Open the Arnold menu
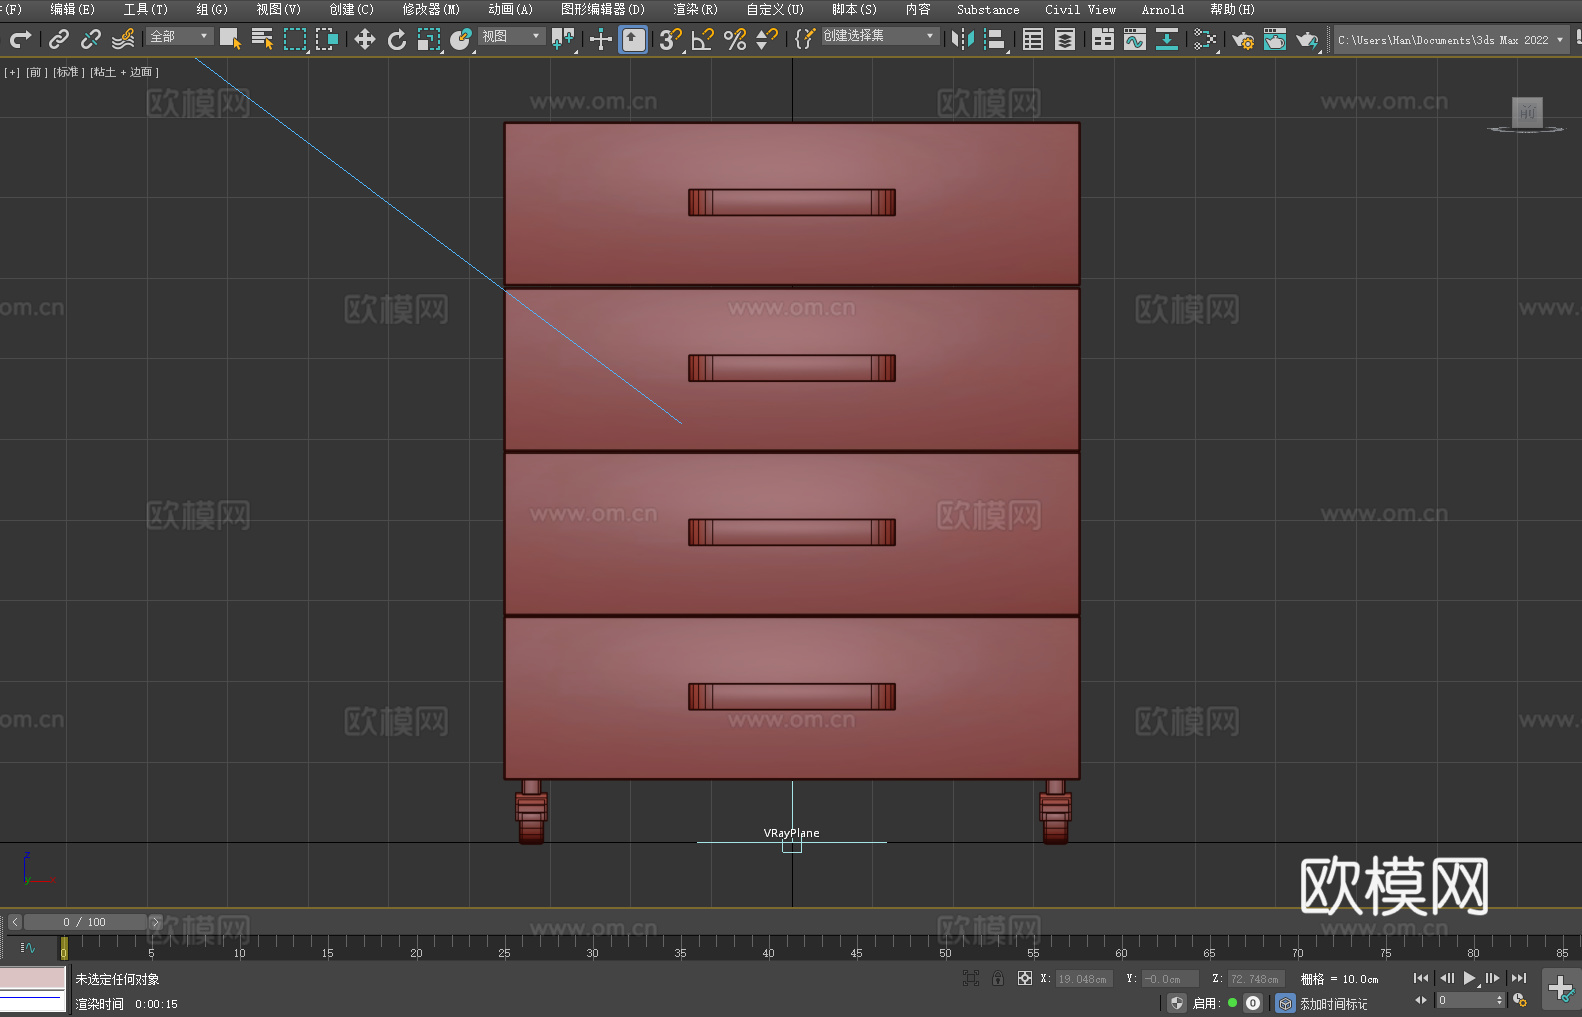This screenshot has height=1017, width=1582. (x=1162, y=9)
